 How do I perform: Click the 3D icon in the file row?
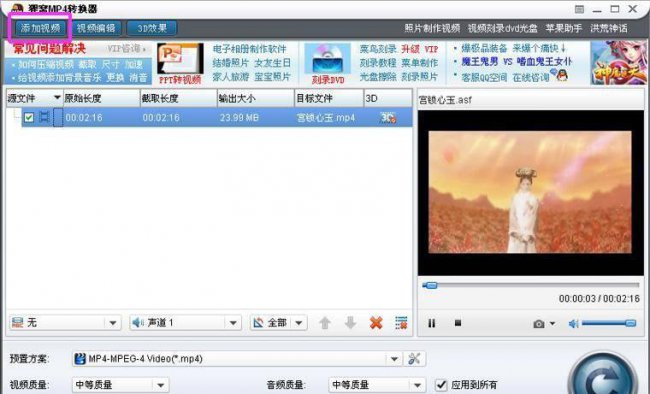pyautogui.click(x=388, y=118)
